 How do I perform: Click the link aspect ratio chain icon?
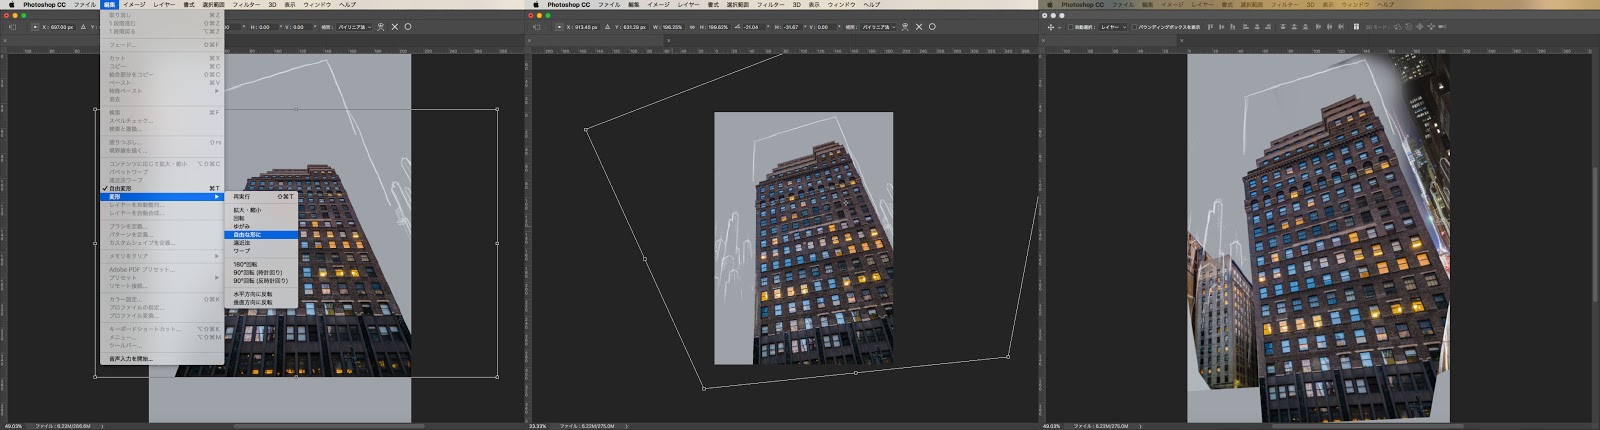coord(692,27)
